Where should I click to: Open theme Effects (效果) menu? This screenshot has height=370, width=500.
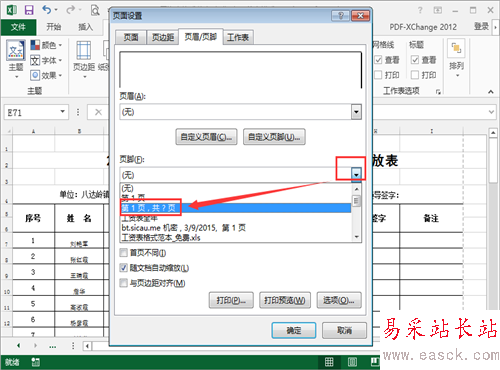[x=46, y=75]
